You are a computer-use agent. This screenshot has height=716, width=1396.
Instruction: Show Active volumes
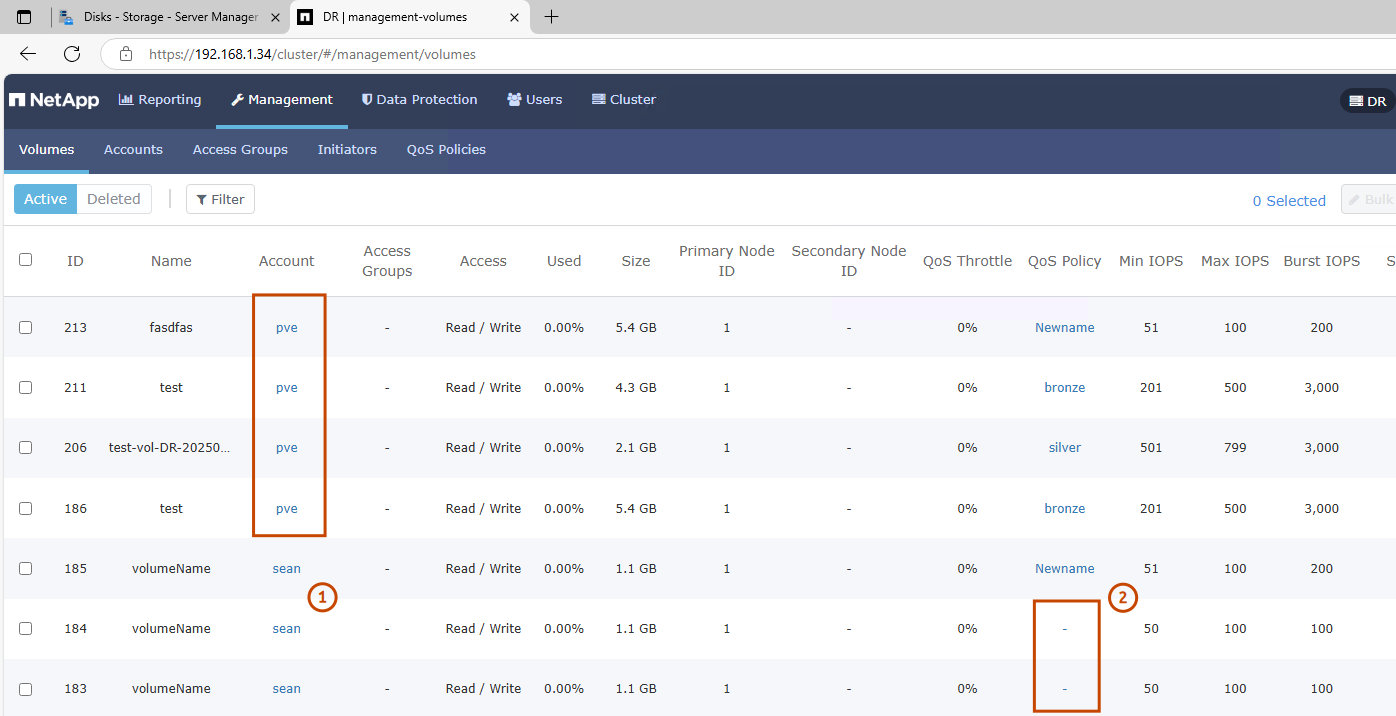(x=46, y=199)
